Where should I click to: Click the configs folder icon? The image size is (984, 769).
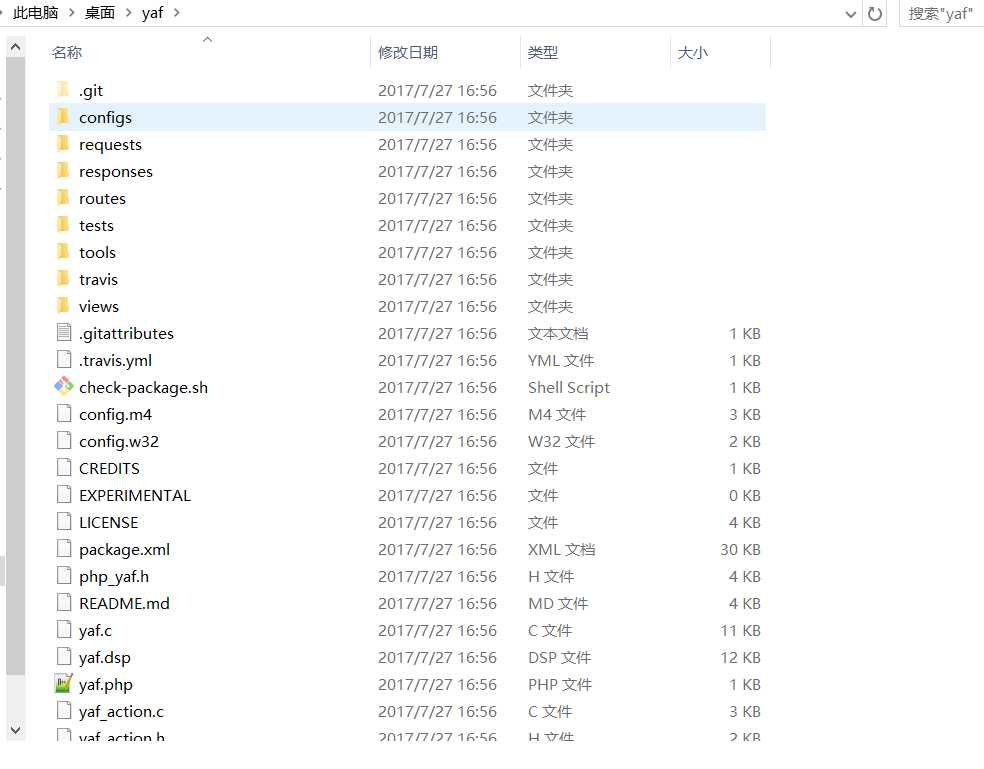[x=63, y=116]
